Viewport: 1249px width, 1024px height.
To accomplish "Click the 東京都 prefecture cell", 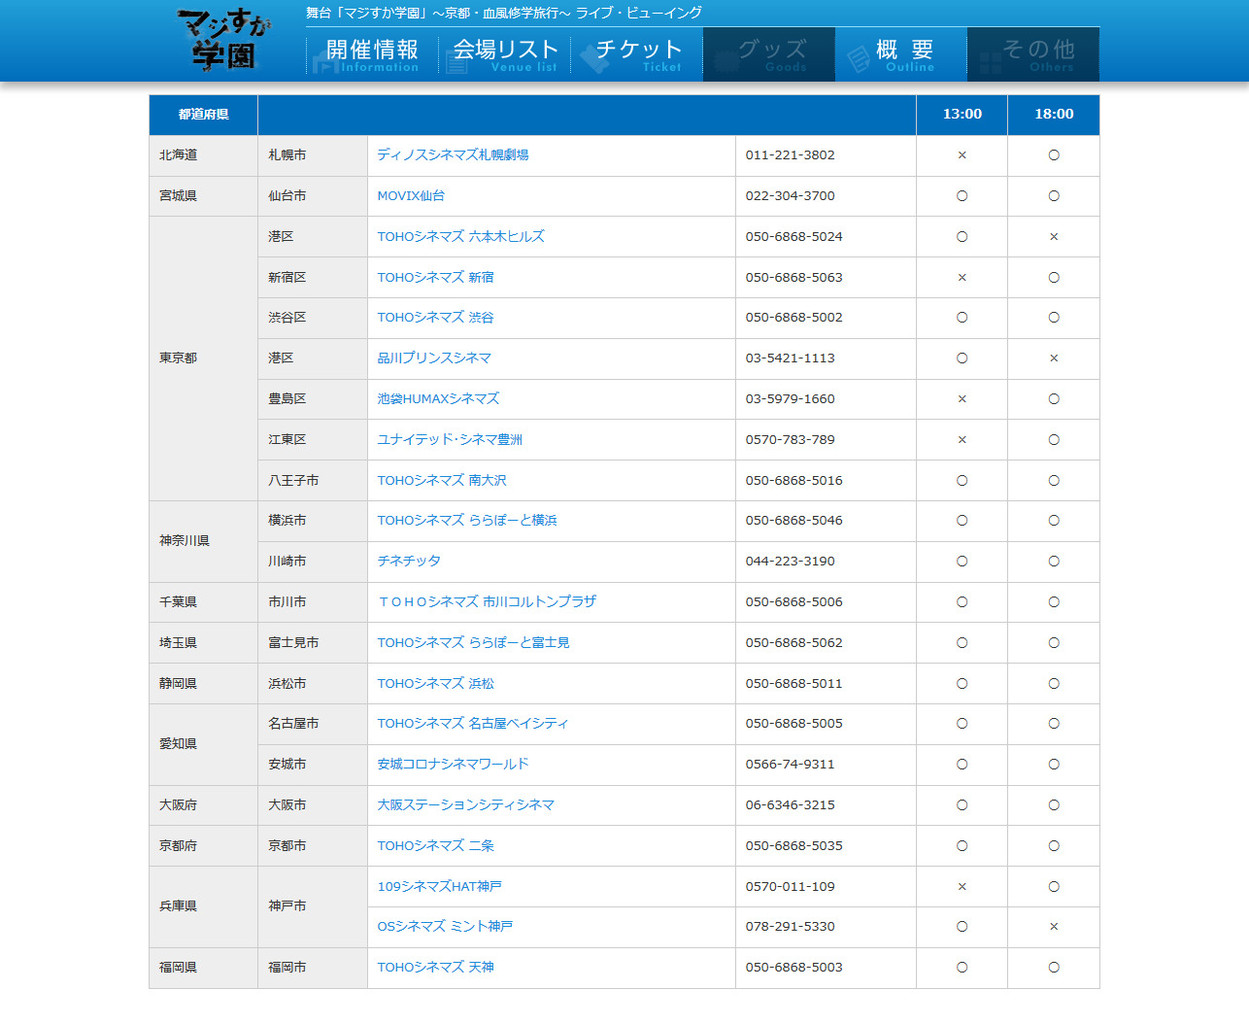I will point(203,358).
